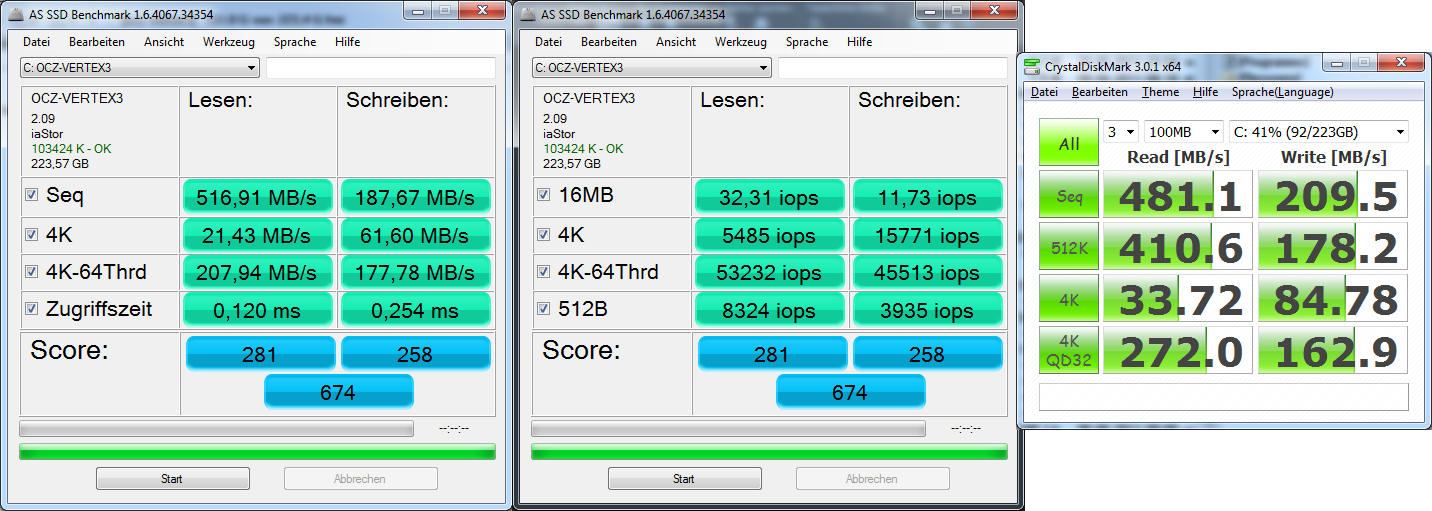Open the drive dropdown in left AS SSD window
The image size is (1432, 511).
coord(139,68)
